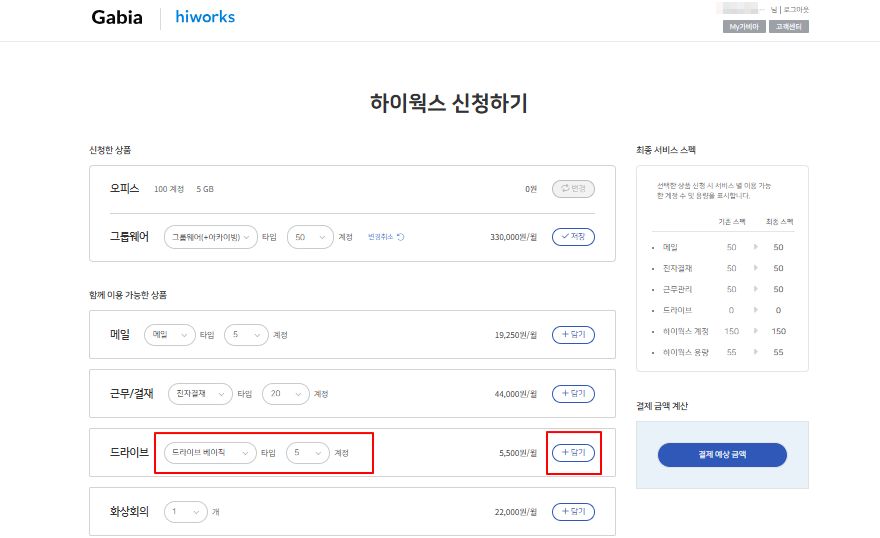
Task: Save groupware changes with 저장 button
Action: pos(573,237)
